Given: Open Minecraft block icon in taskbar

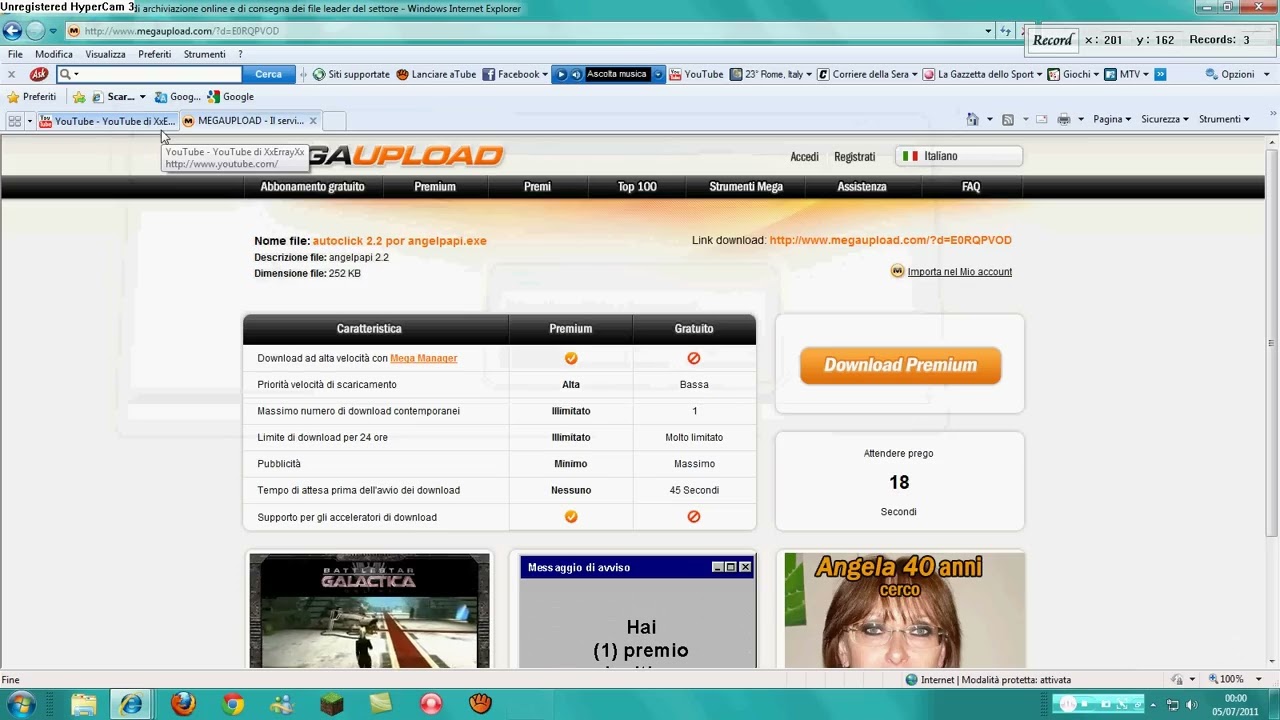Looking at the screenshot, I should [332, 704].
